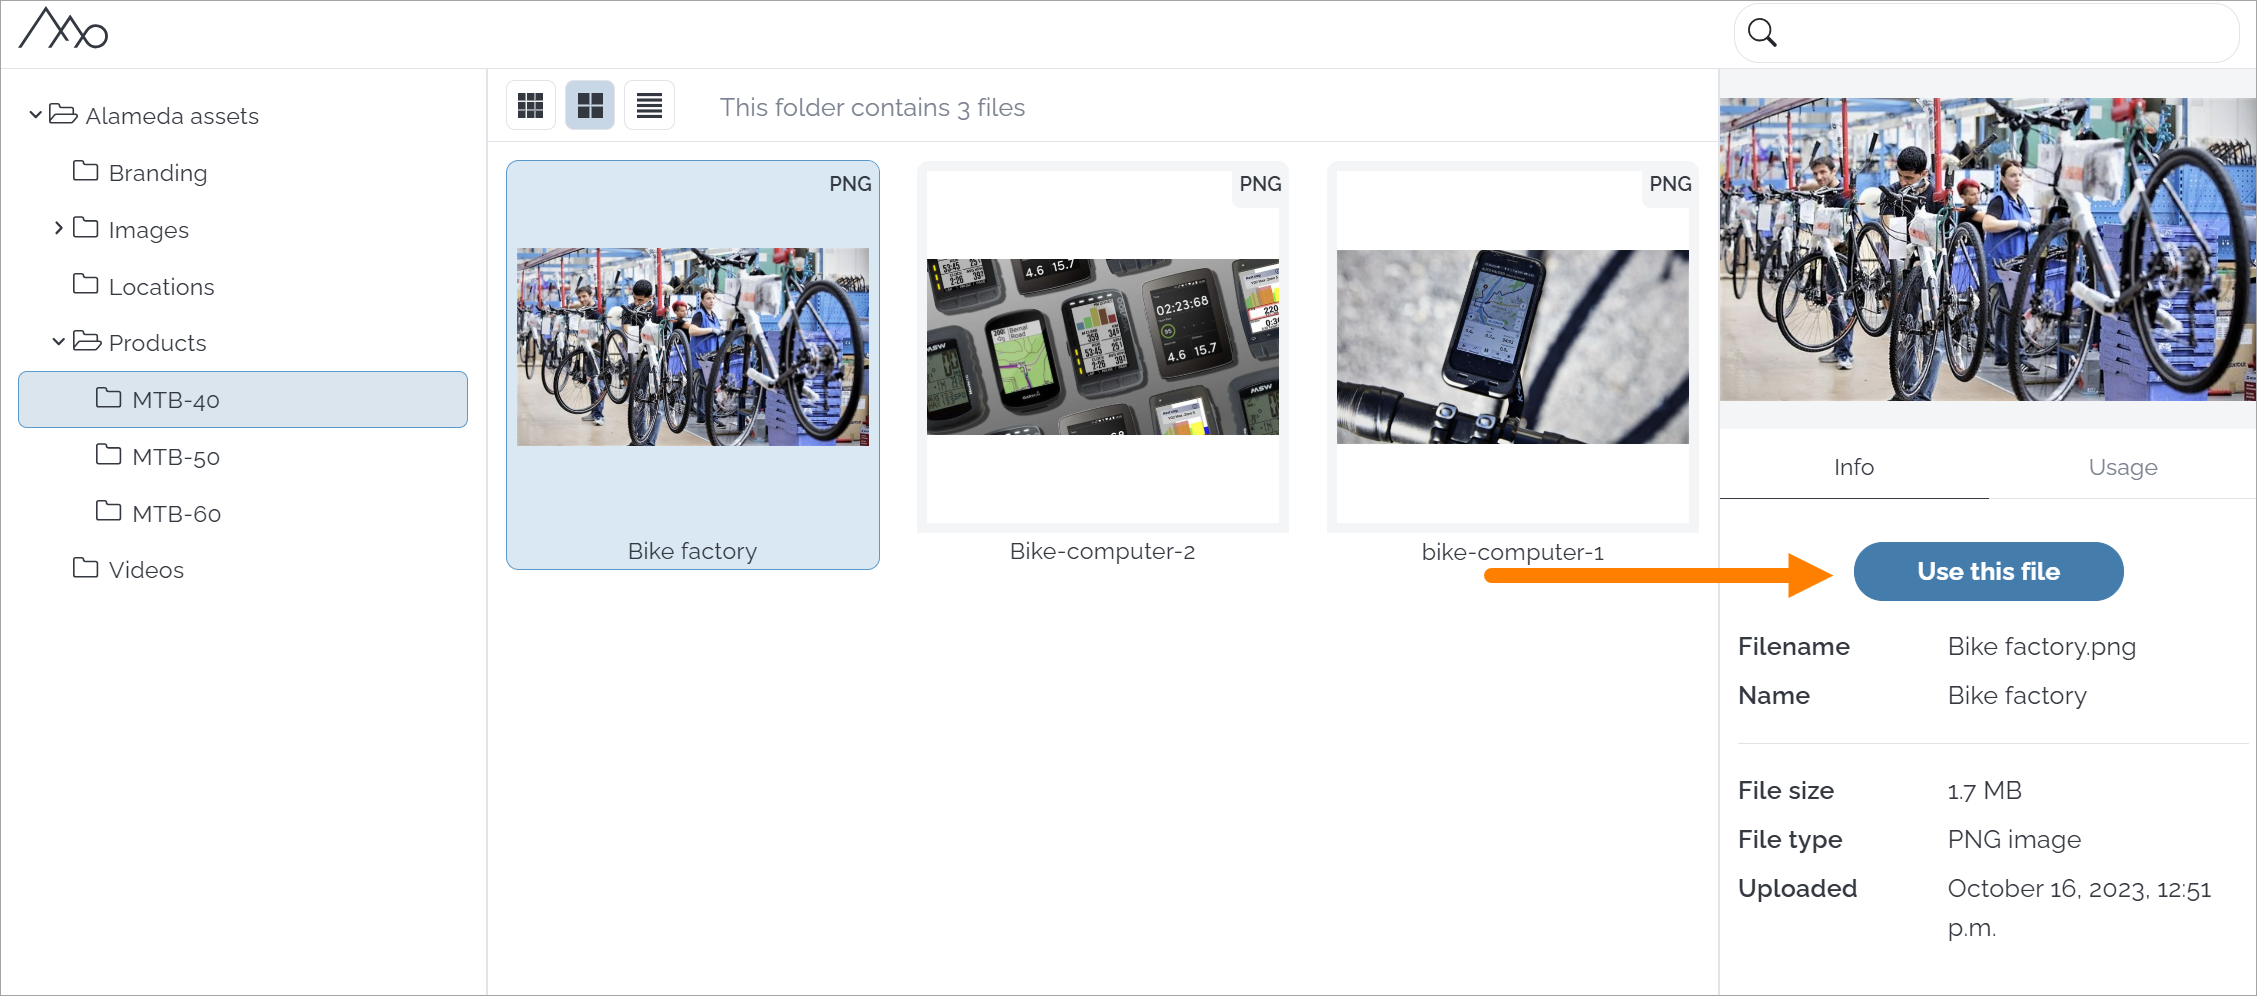Viewport: 2257px width, 996px height.
Task: Select the bike-computer-1 thumbnail
Action: coord(1513,347)
